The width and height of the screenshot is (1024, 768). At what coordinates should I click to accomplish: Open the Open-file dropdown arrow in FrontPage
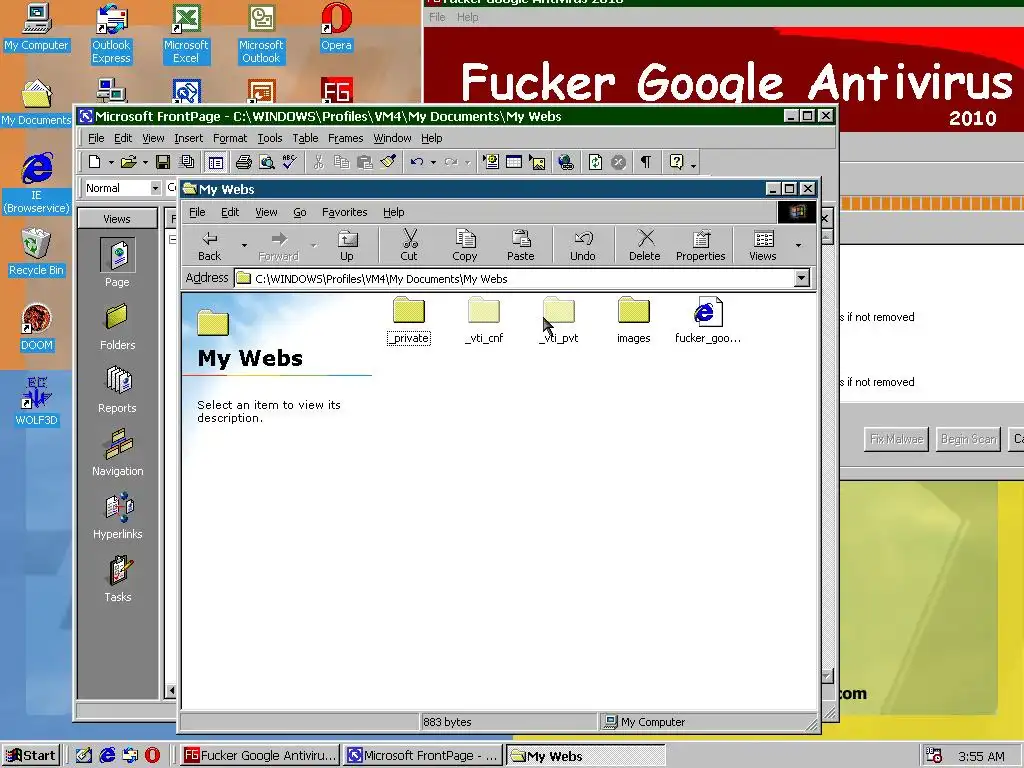145,162
